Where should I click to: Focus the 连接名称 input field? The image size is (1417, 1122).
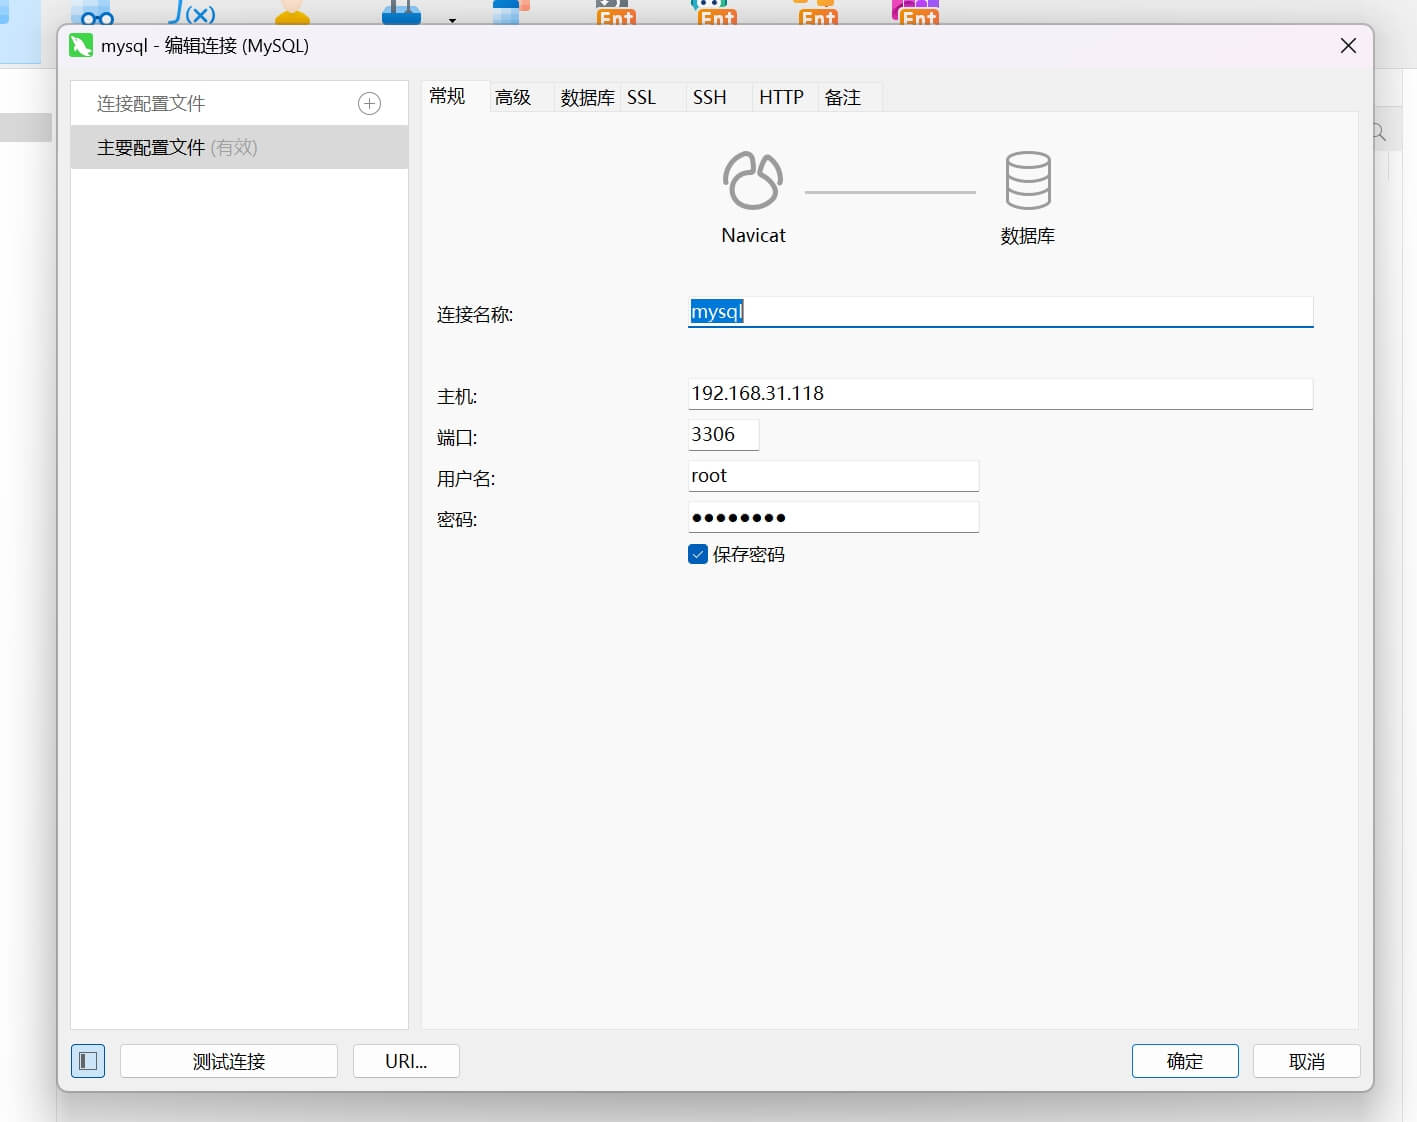1000,312
